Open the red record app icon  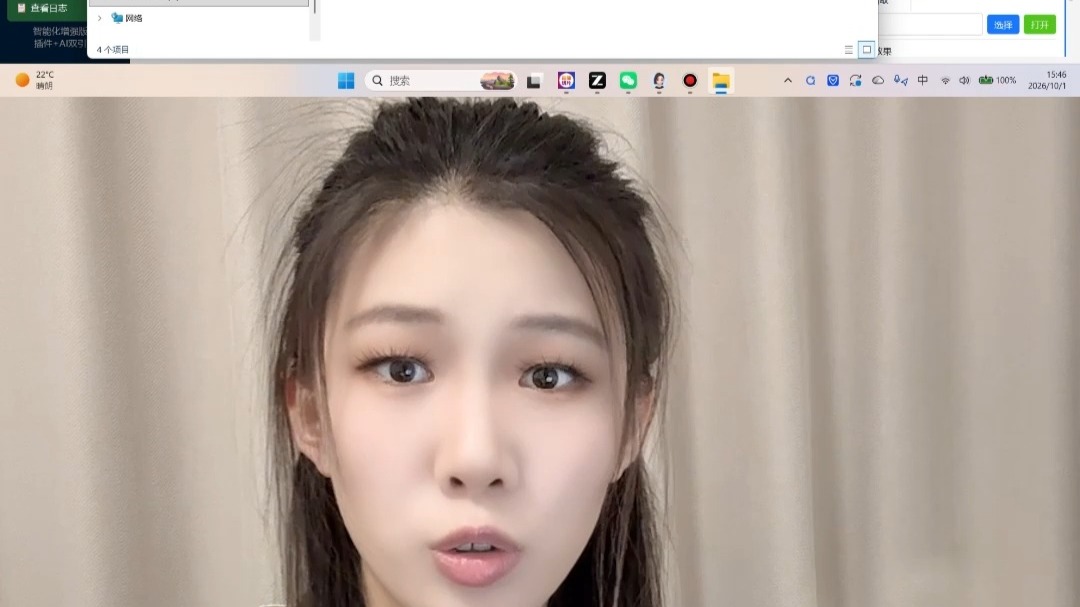(689, 81)
